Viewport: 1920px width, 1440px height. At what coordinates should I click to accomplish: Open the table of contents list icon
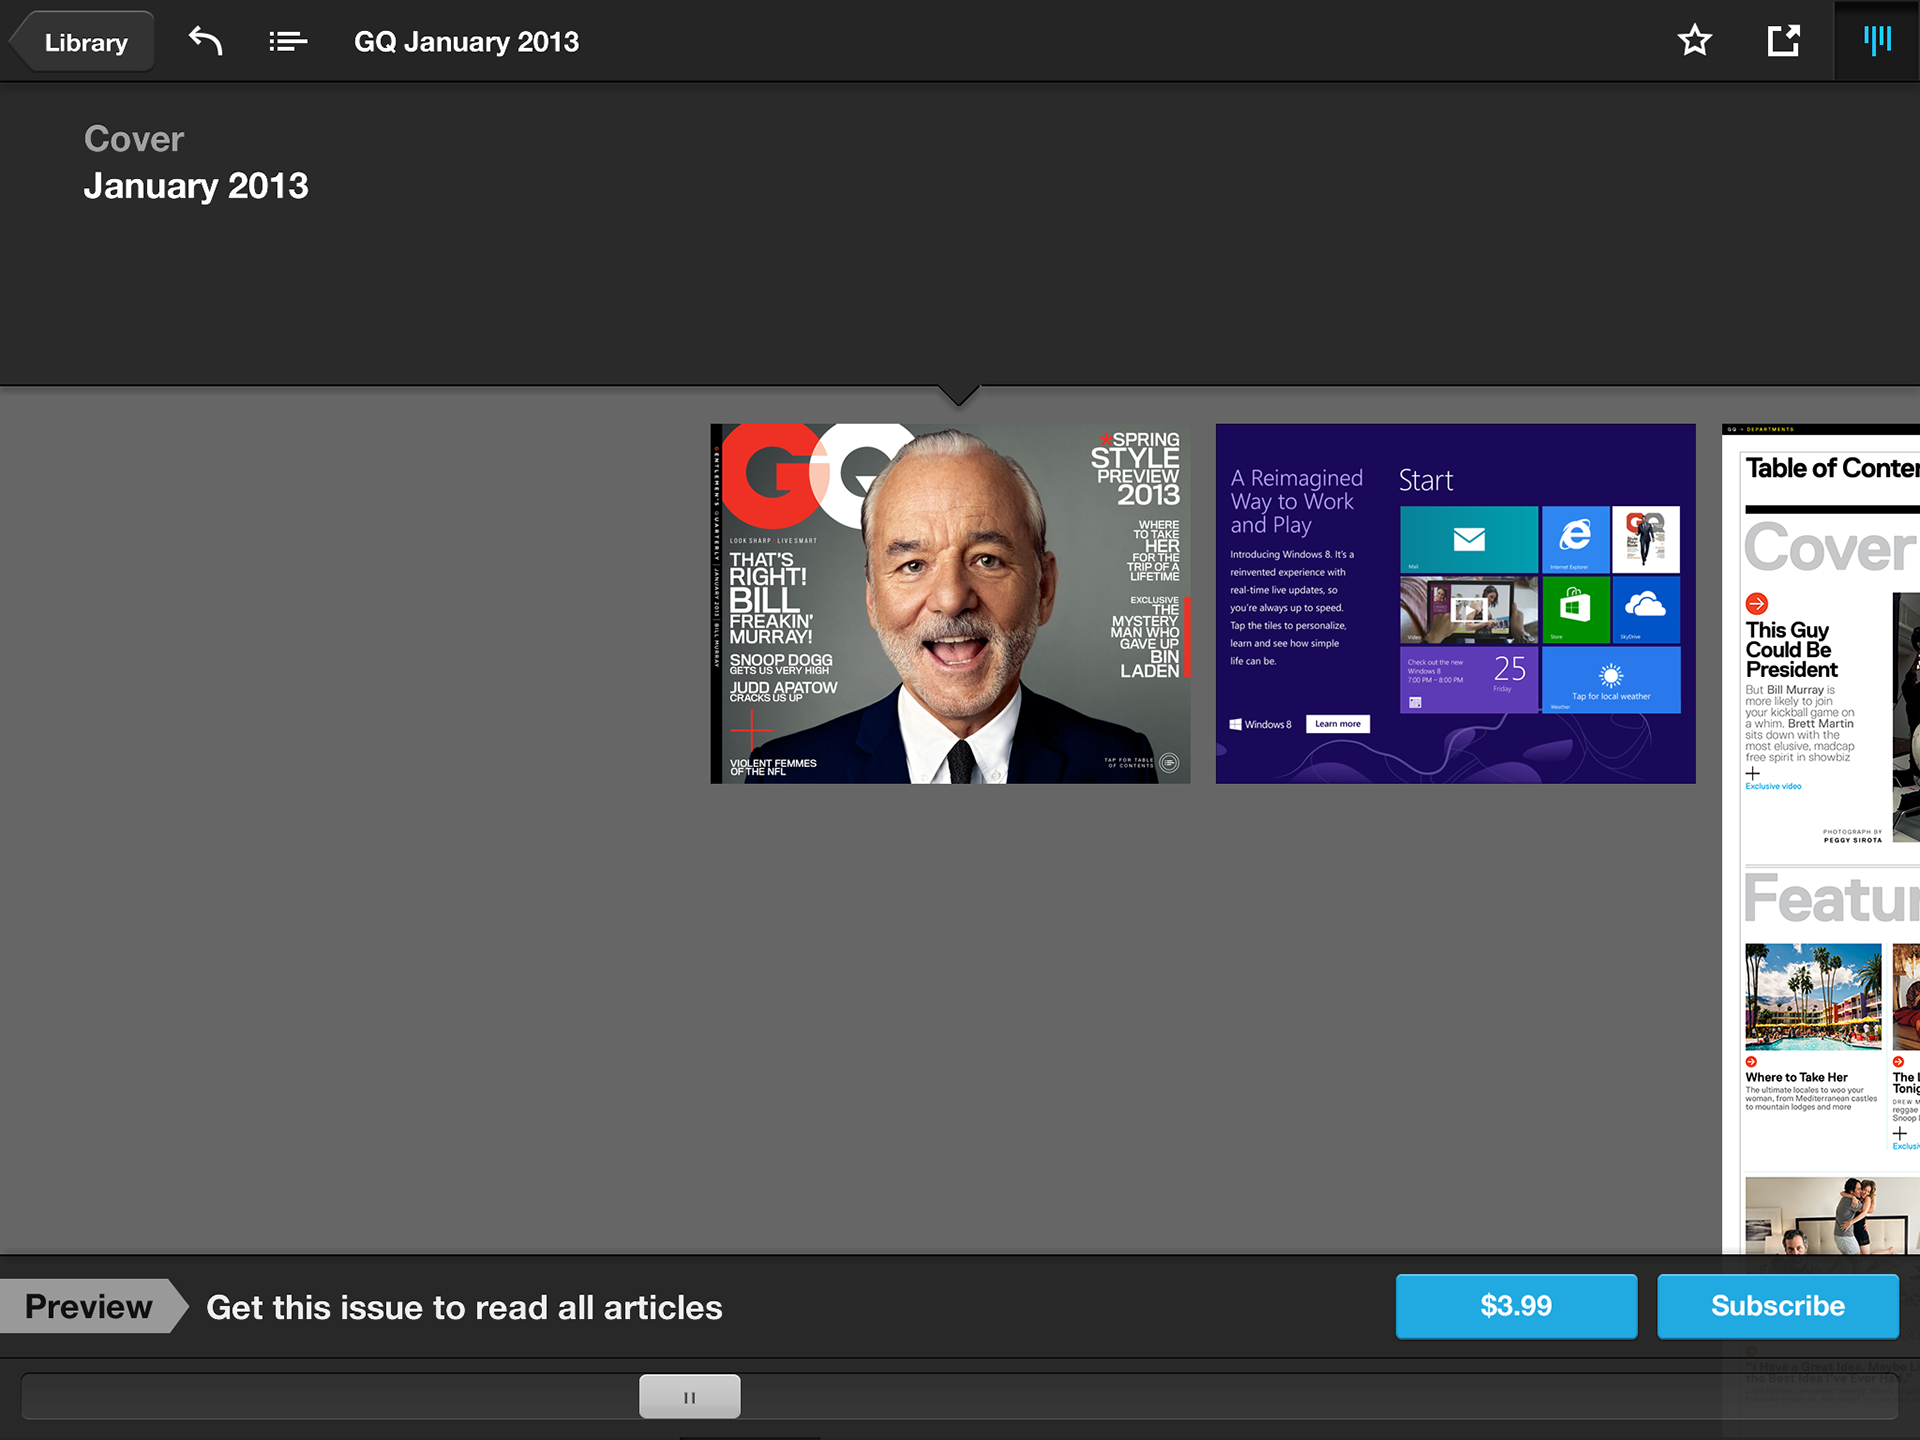click(x=288, y=41)
